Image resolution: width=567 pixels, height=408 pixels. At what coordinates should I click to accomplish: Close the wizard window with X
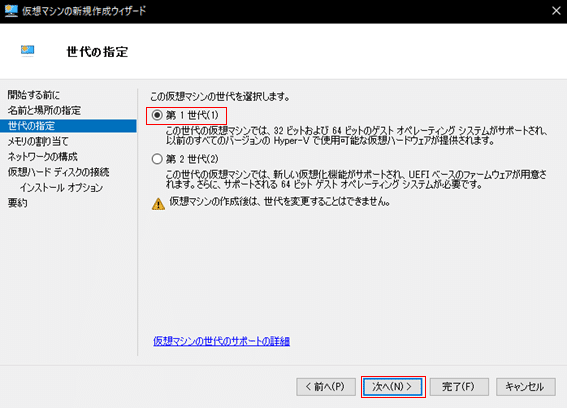click(556, 11)
